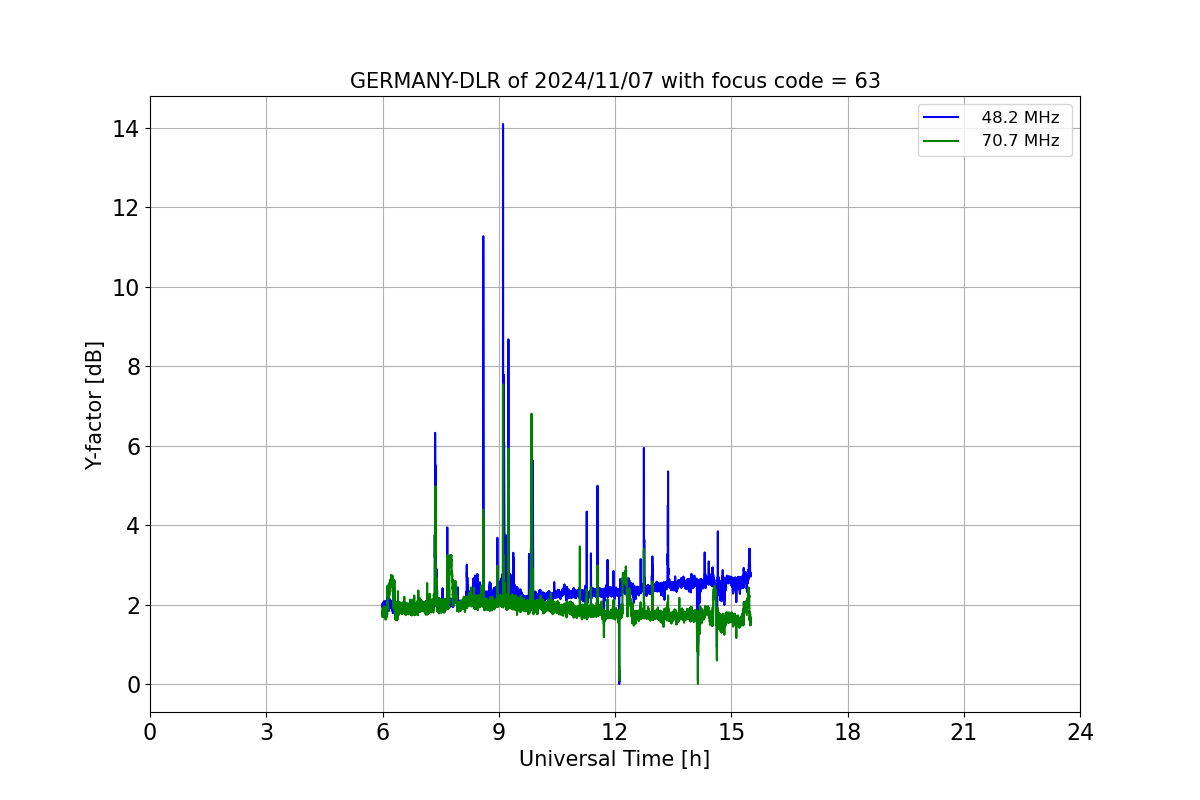
Task: Click y-axis tick label 8
Action: pyautogui.click(x=132, y=367)
